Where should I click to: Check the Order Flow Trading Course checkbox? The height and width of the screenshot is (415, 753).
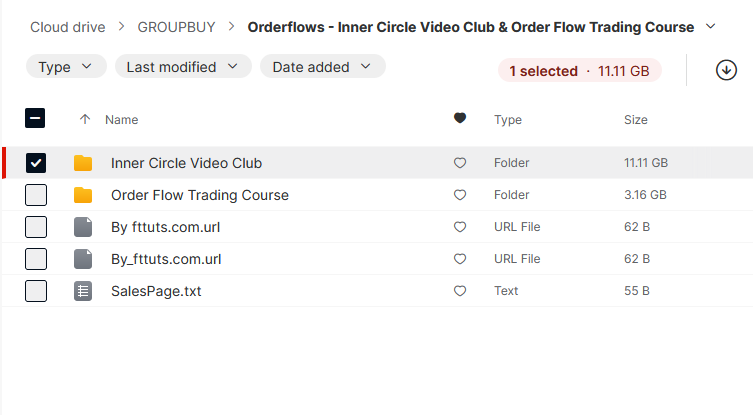[x=36, y=195]
